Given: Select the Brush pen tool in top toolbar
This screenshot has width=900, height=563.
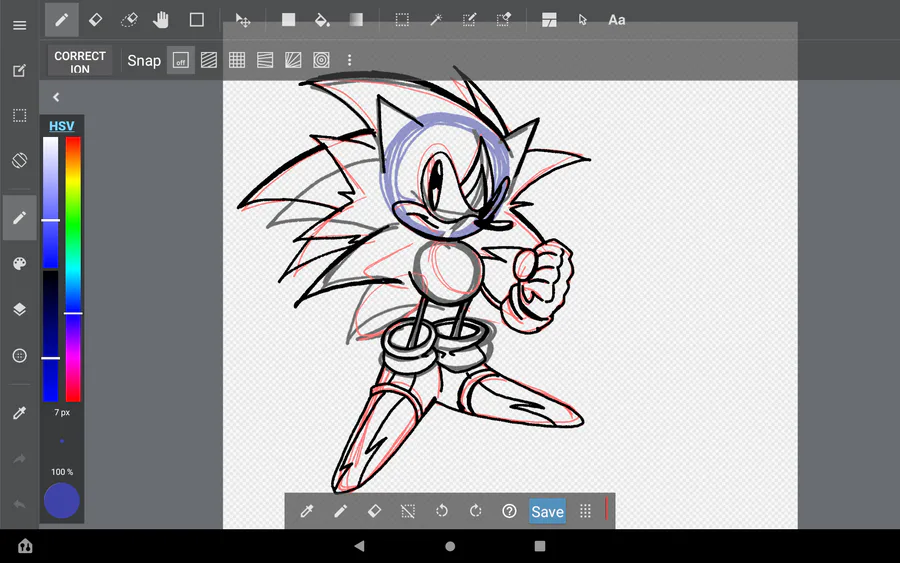Looking at the screenshot, I should click(61, 20).
